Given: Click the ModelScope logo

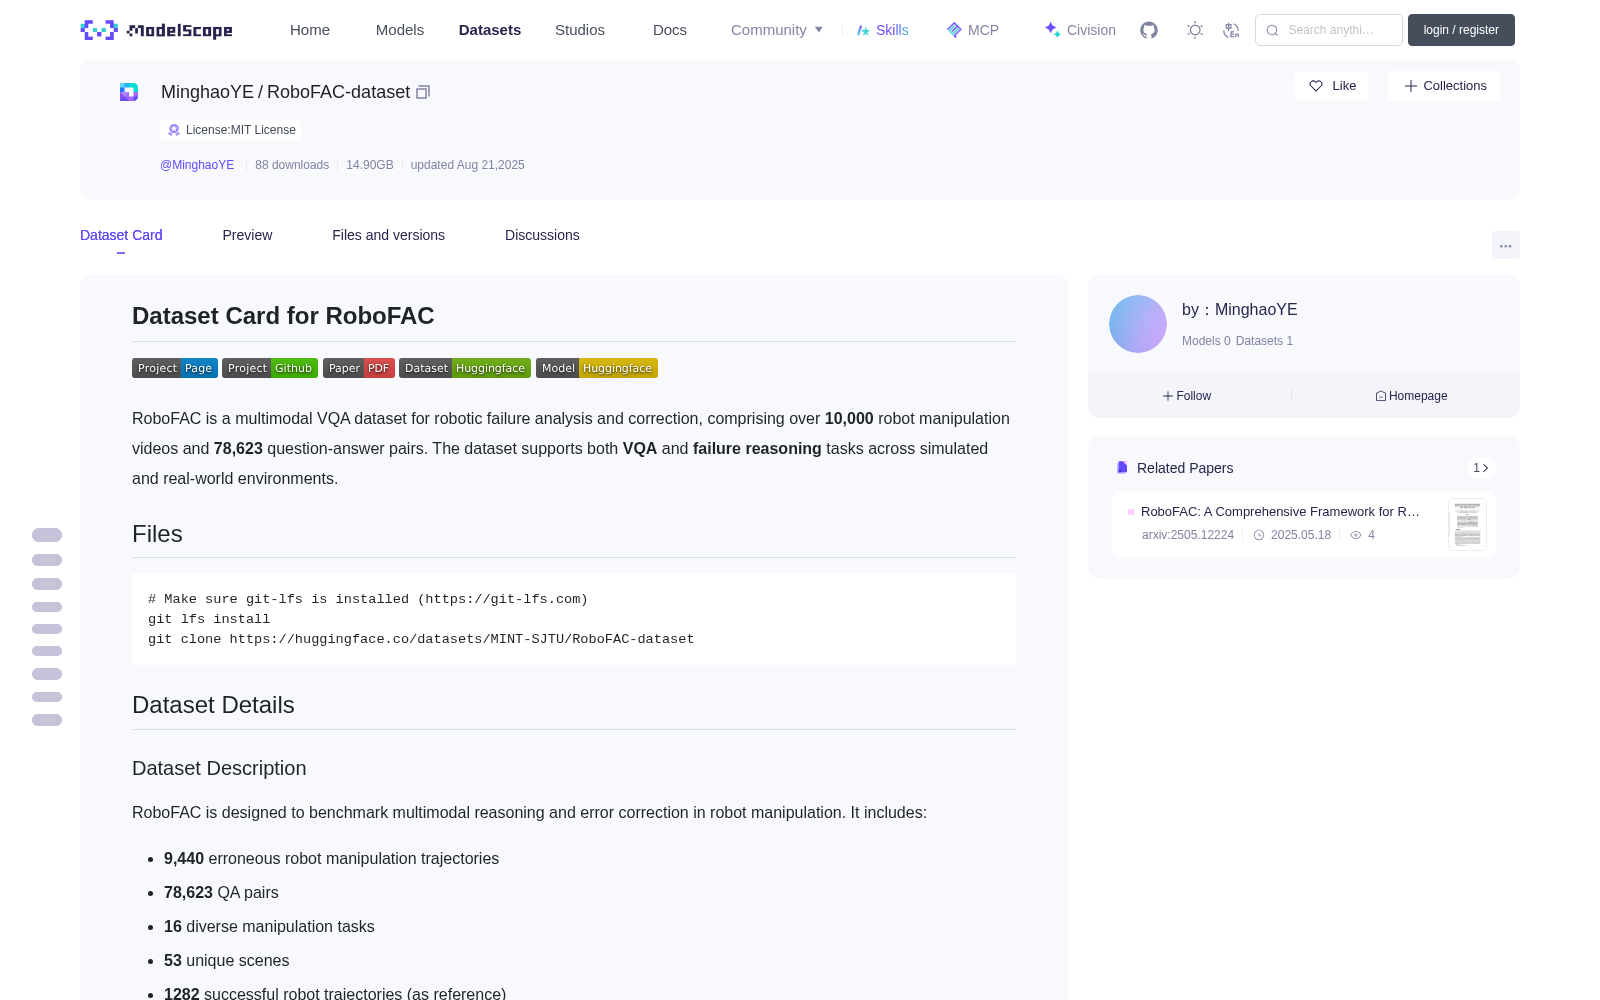Looking at the screenshot, I should tap(156, 30).
